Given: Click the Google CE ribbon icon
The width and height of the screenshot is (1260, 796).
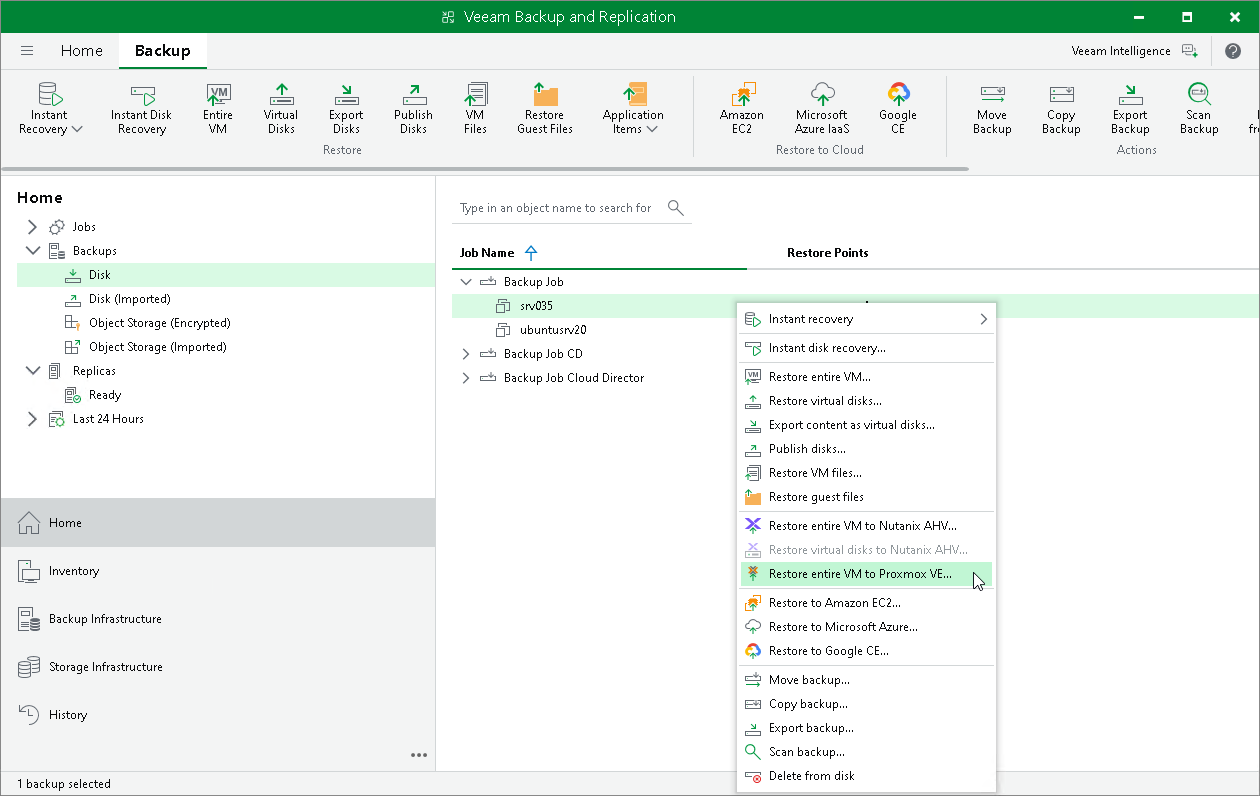Looking at the screenshot, I should [x=898, y=108].
